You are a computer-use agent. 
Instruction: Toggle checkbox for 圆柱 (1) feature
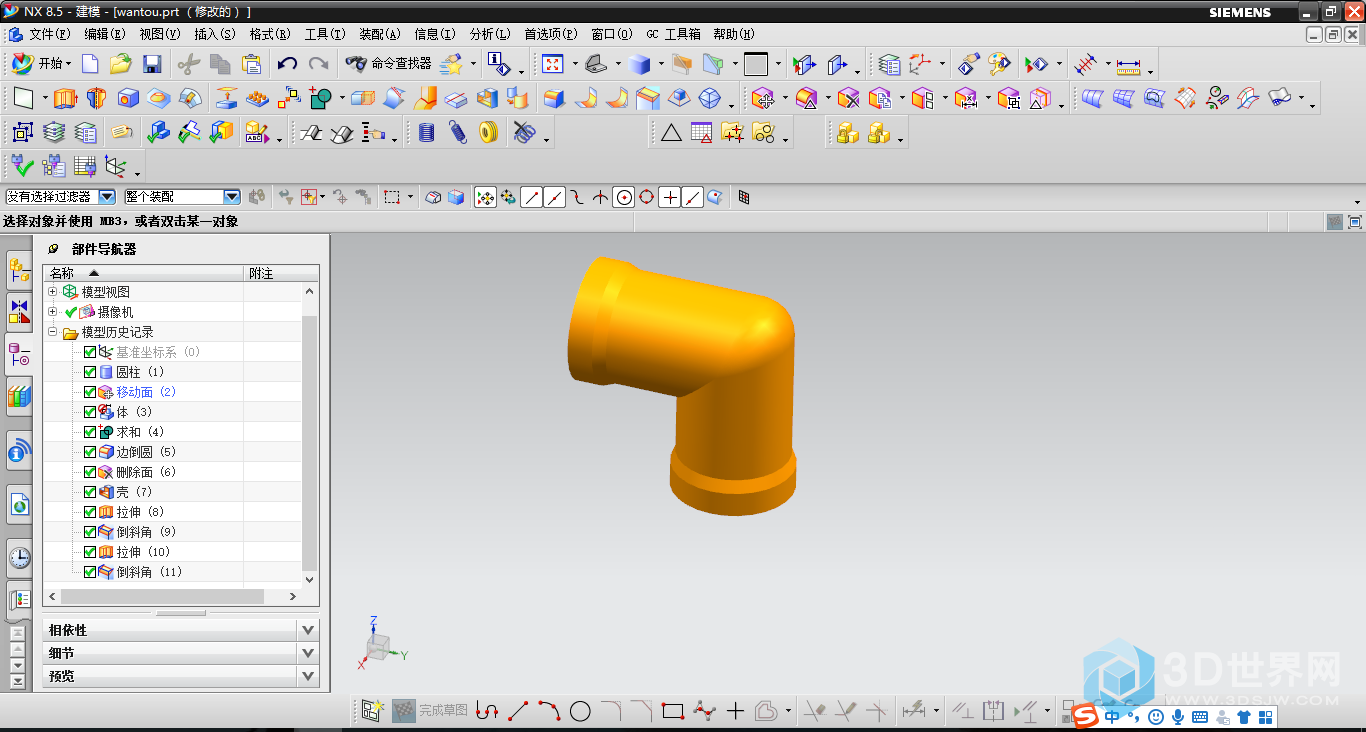[90, 372]
